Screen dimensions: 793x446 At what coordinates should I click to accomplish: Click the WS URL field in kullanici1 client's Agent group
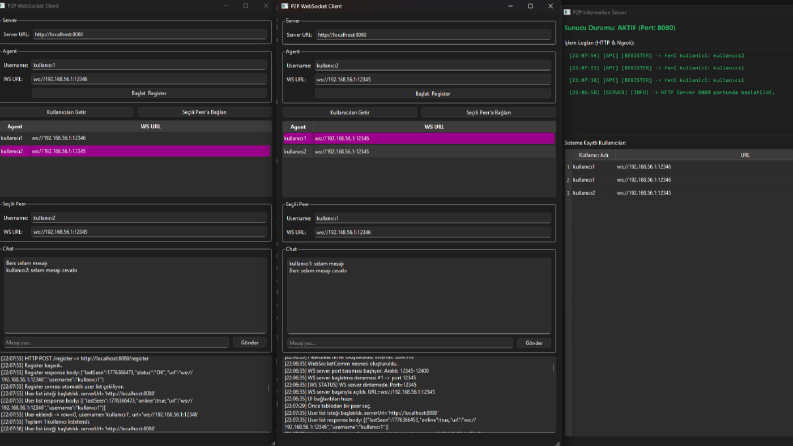click(x=149, y=79)
